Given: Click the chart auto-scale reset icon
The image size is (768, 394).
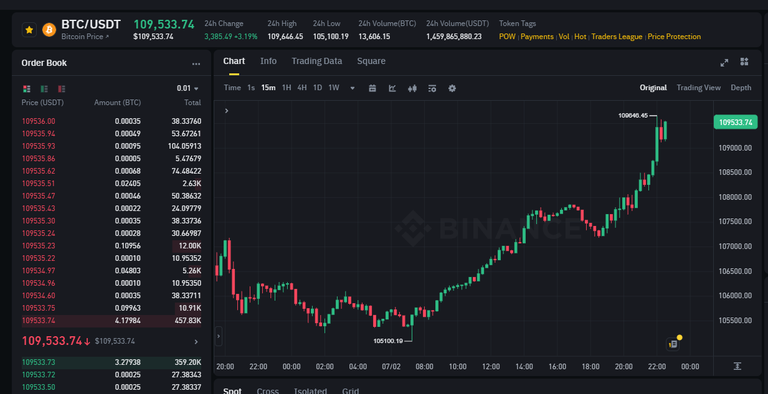Looking at the screenshot, I should 737,366.
